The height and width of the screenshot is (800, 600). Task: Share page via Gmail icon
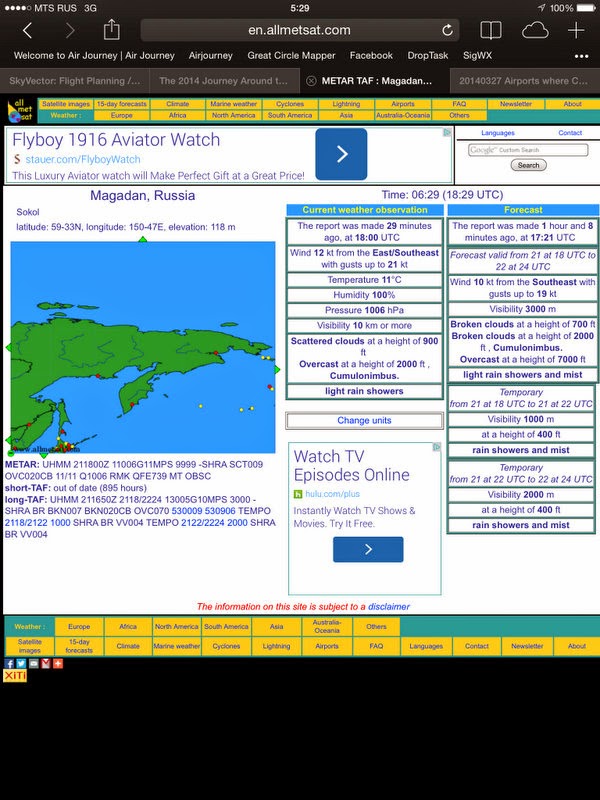(x=45, y=663)
